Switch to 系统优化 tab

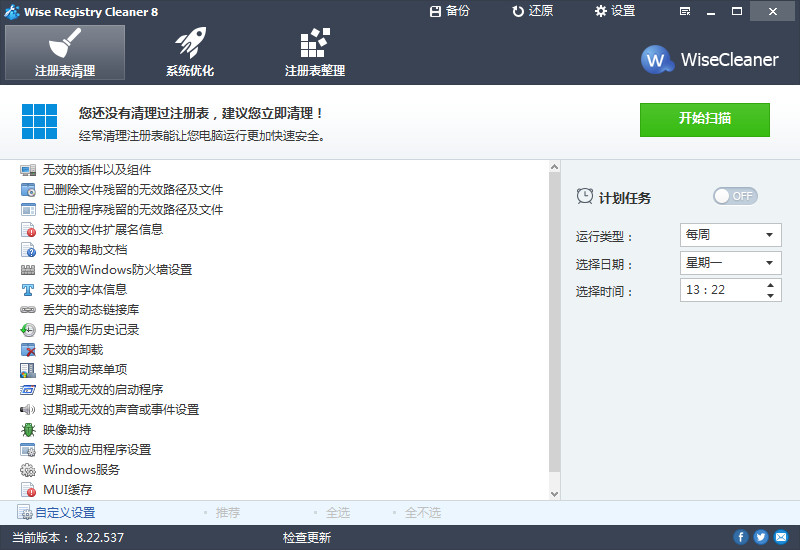190,52
